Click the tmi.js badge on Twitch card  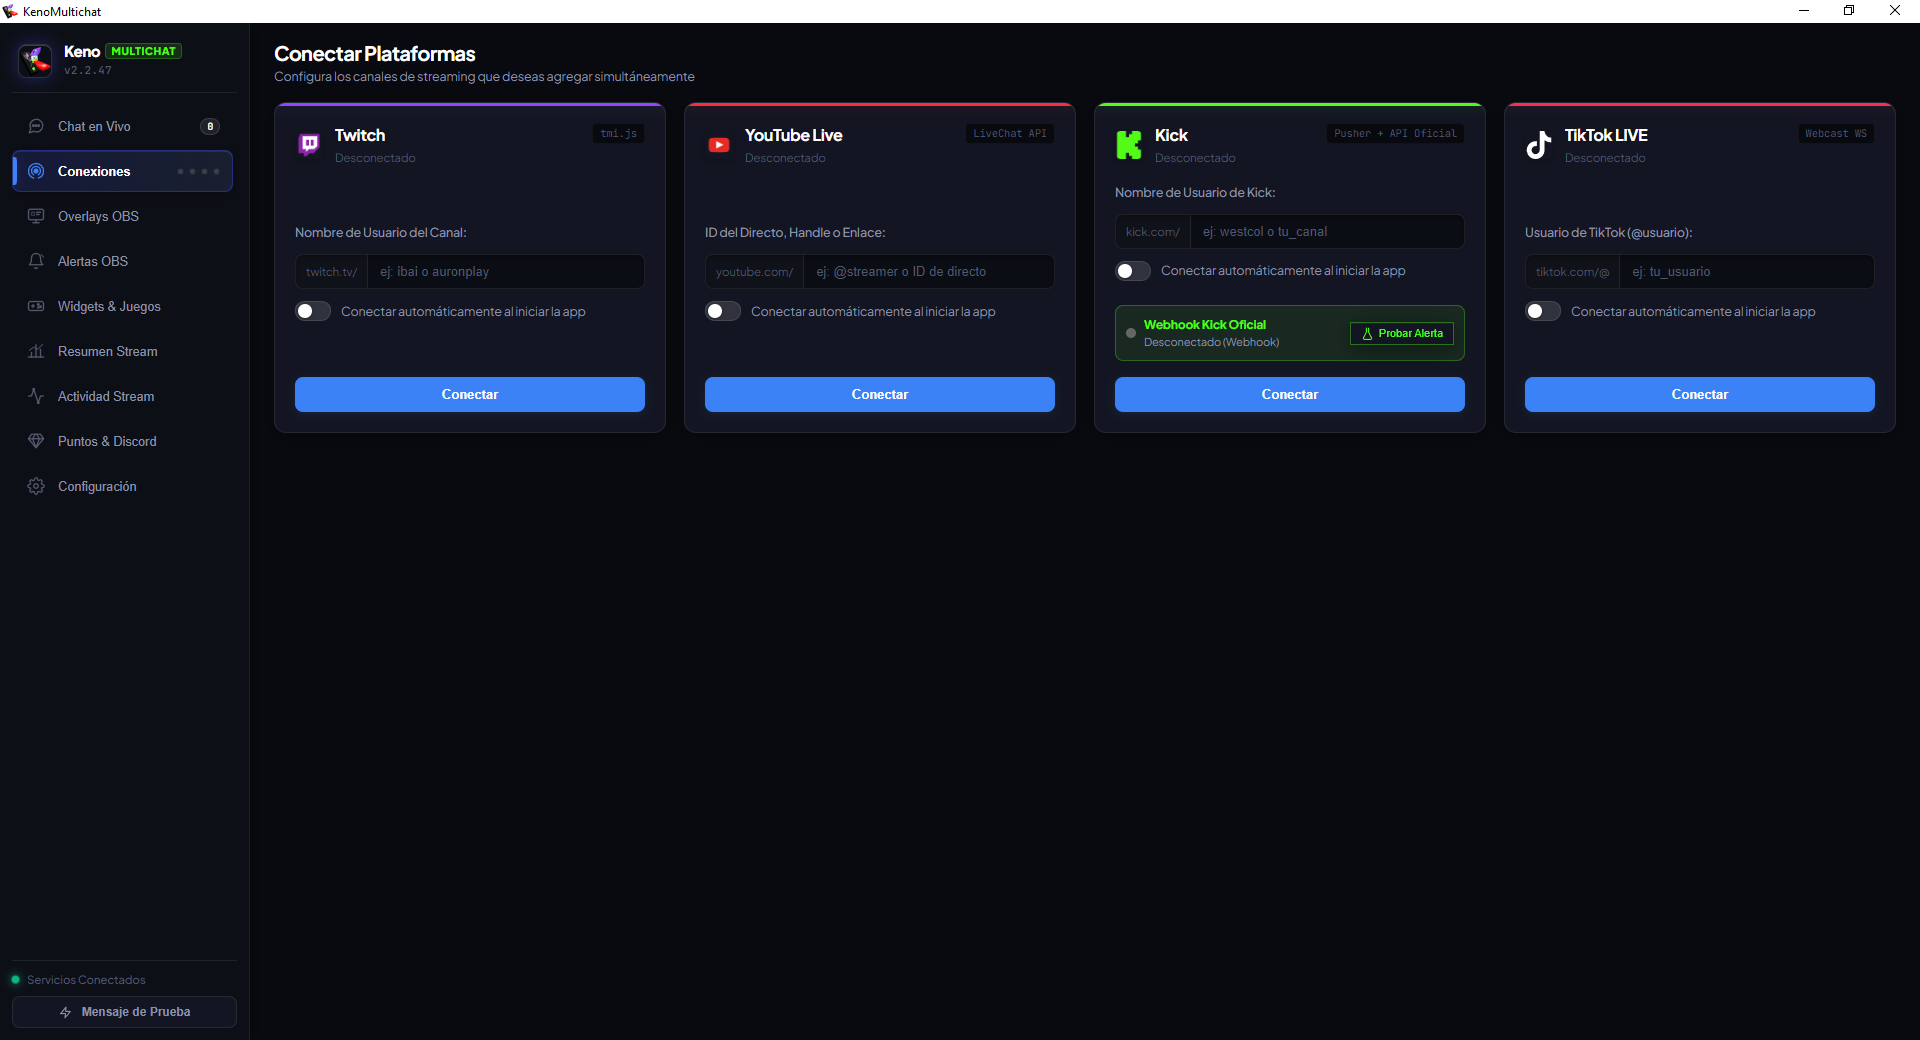pyautogui.click(x=619, y=134)
